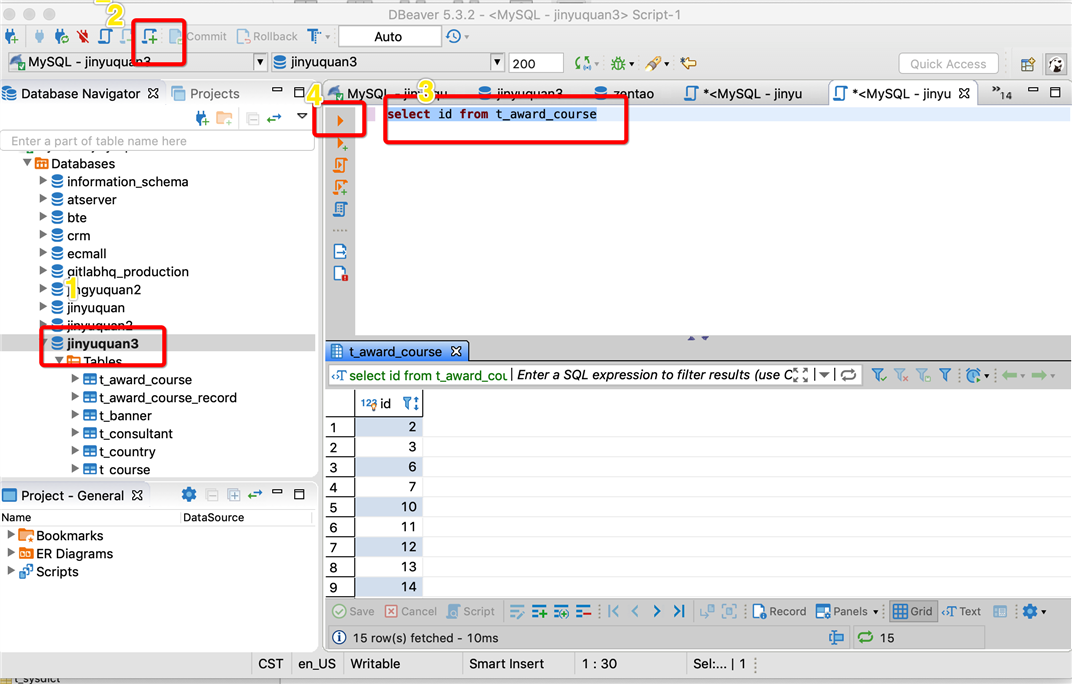
Task: Go to the next row in results
Action: [657, 611]
